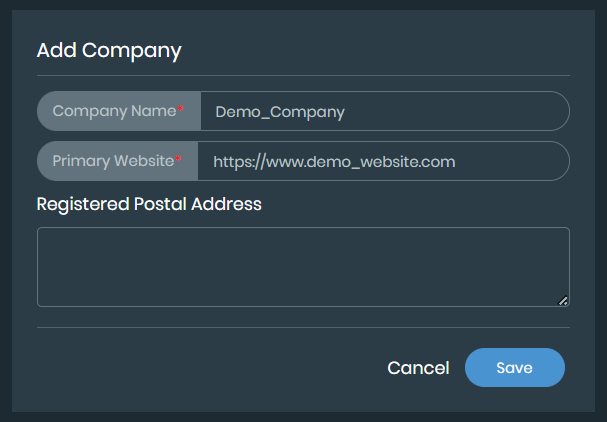Click the "Company Name" field label

click(114, 111)
